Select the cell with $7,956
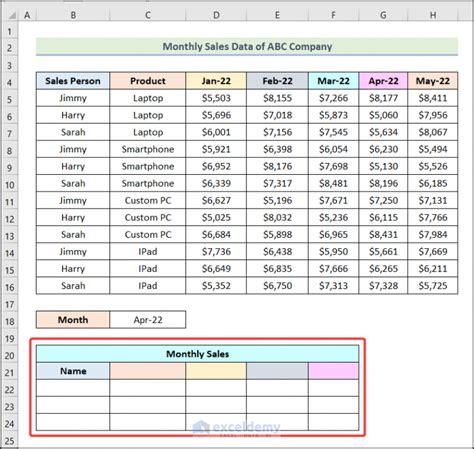 433,115
